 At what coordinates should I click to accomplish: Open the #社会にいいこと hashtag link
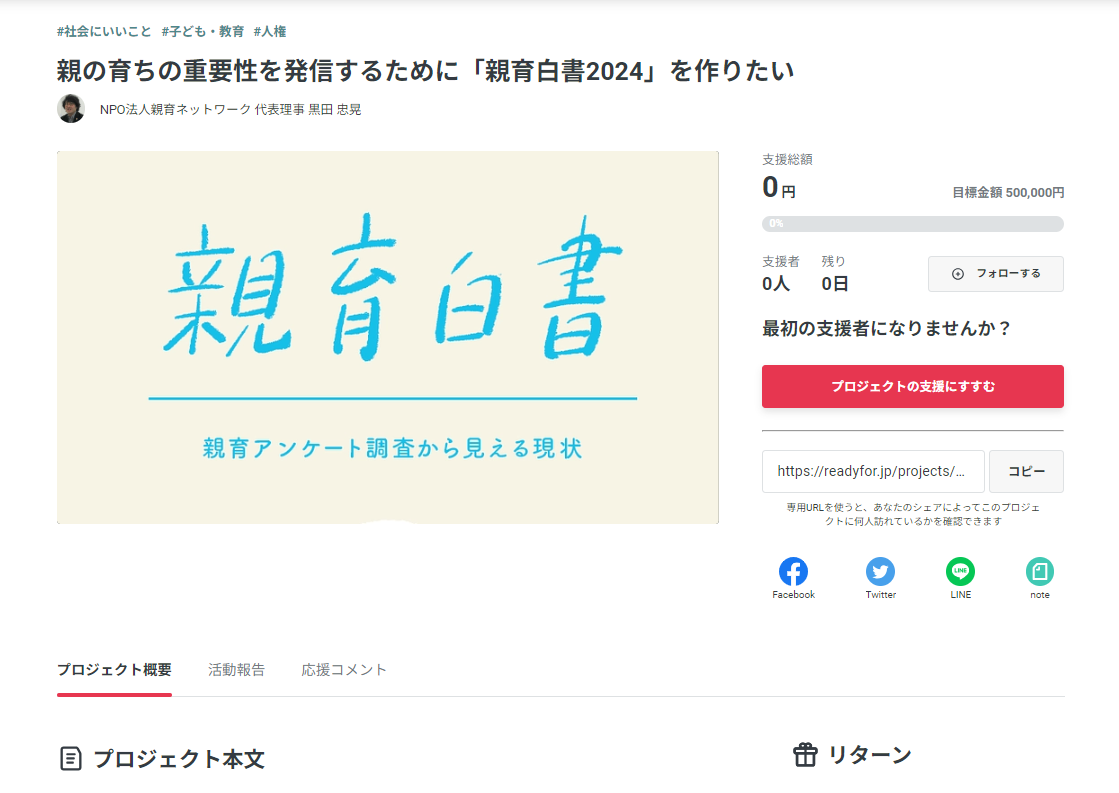click(104, 31)
